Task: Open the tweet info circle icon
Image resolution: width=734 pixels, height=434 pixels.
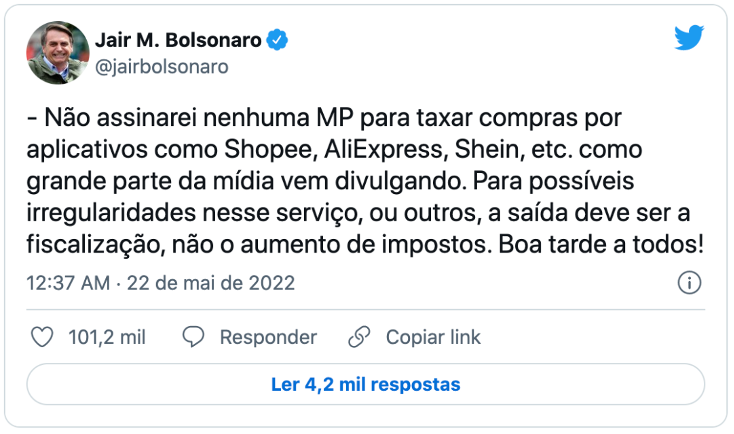Action: tap(689, 283)
